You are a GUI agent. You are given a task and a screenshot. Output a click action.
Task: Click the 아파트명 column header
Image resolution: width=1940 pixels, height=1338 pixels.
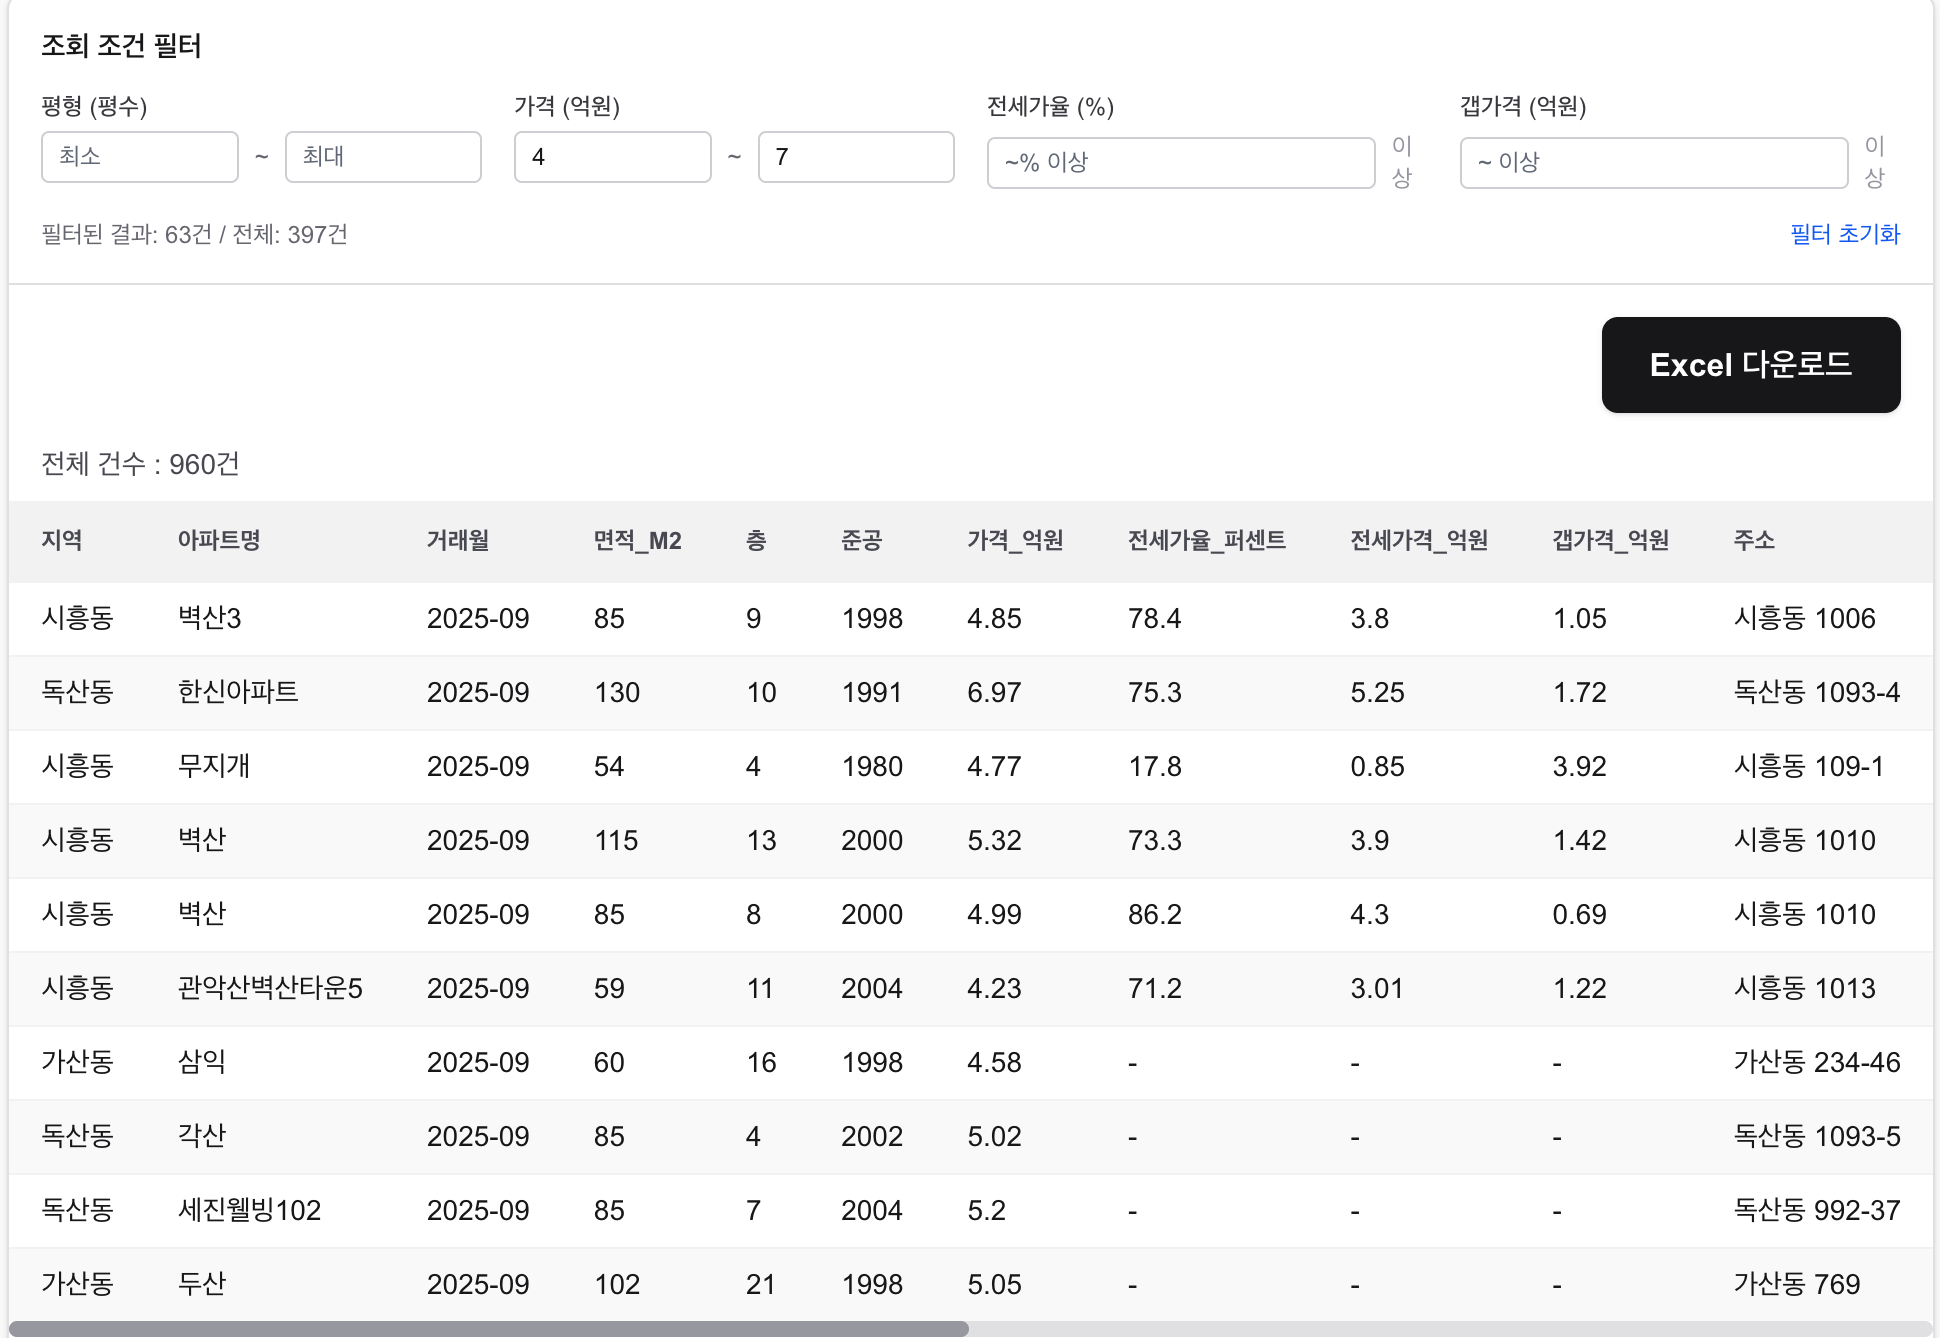pyautogui.click(x=219, y=541)
